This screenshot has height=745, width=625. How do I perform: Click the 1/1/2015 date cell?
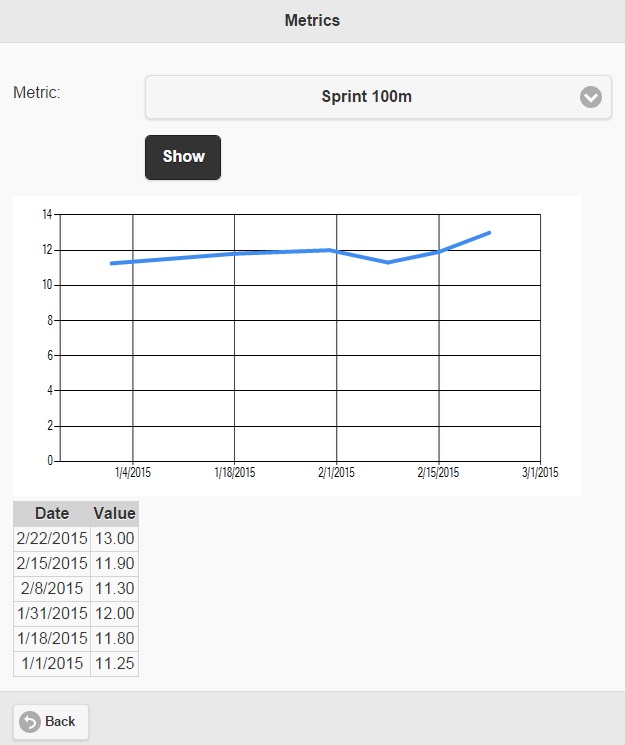(x=52, y=663)
